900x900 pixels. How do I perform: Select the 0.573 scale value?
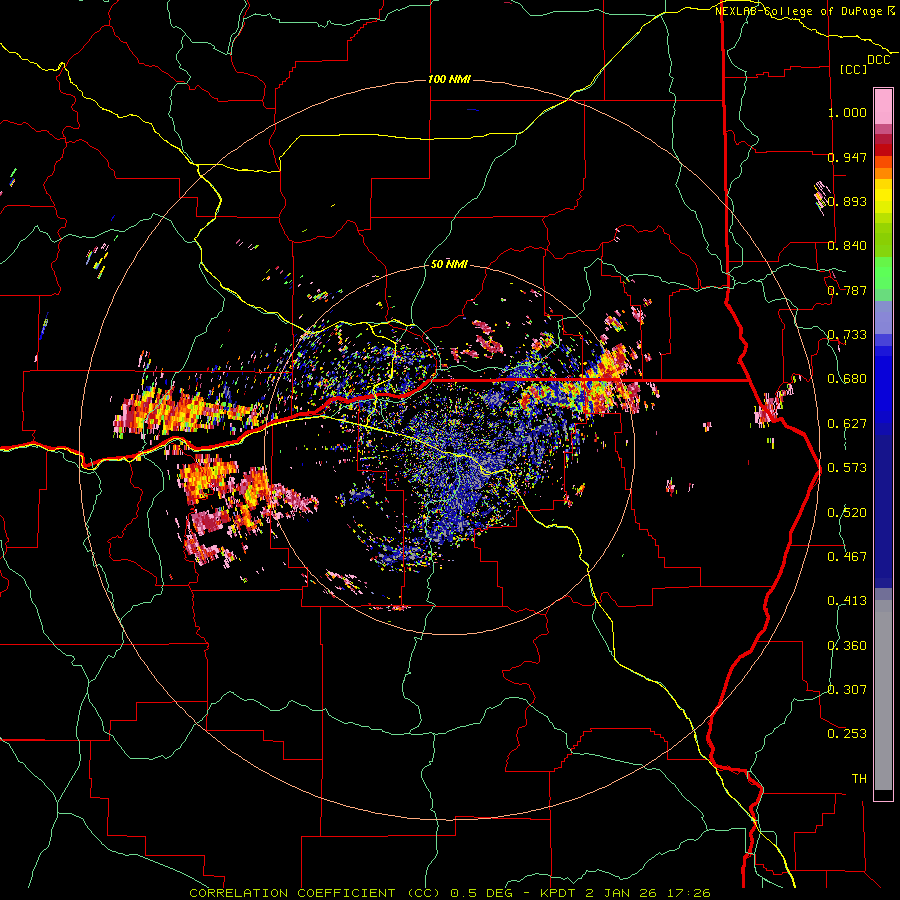[847, 468]
